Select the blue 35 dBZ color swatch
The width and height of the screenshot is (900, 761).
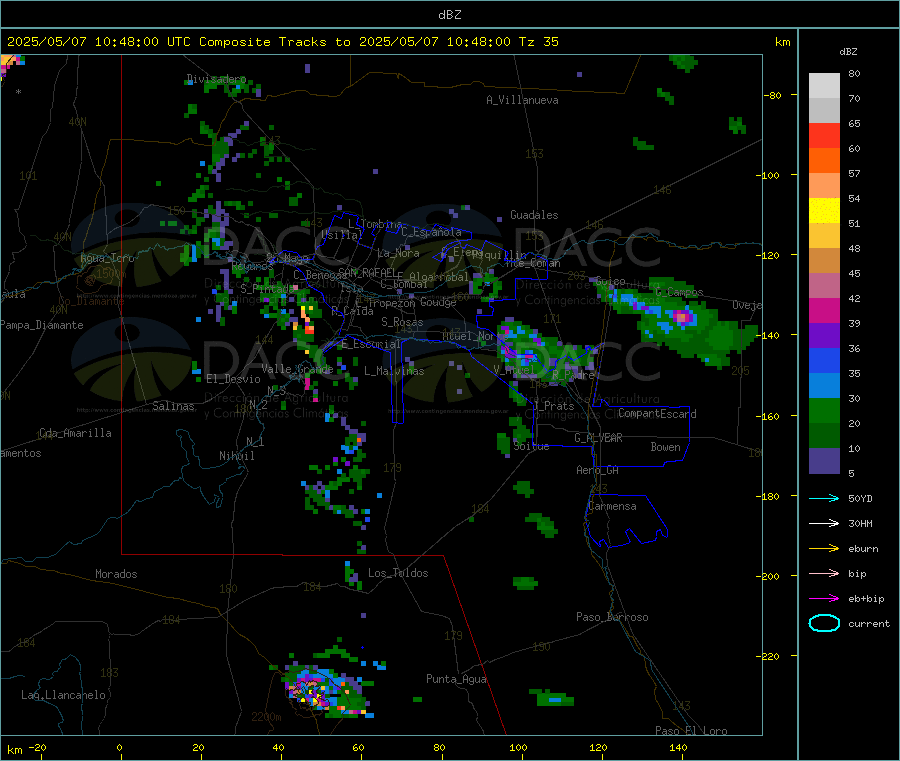[824, 360]
